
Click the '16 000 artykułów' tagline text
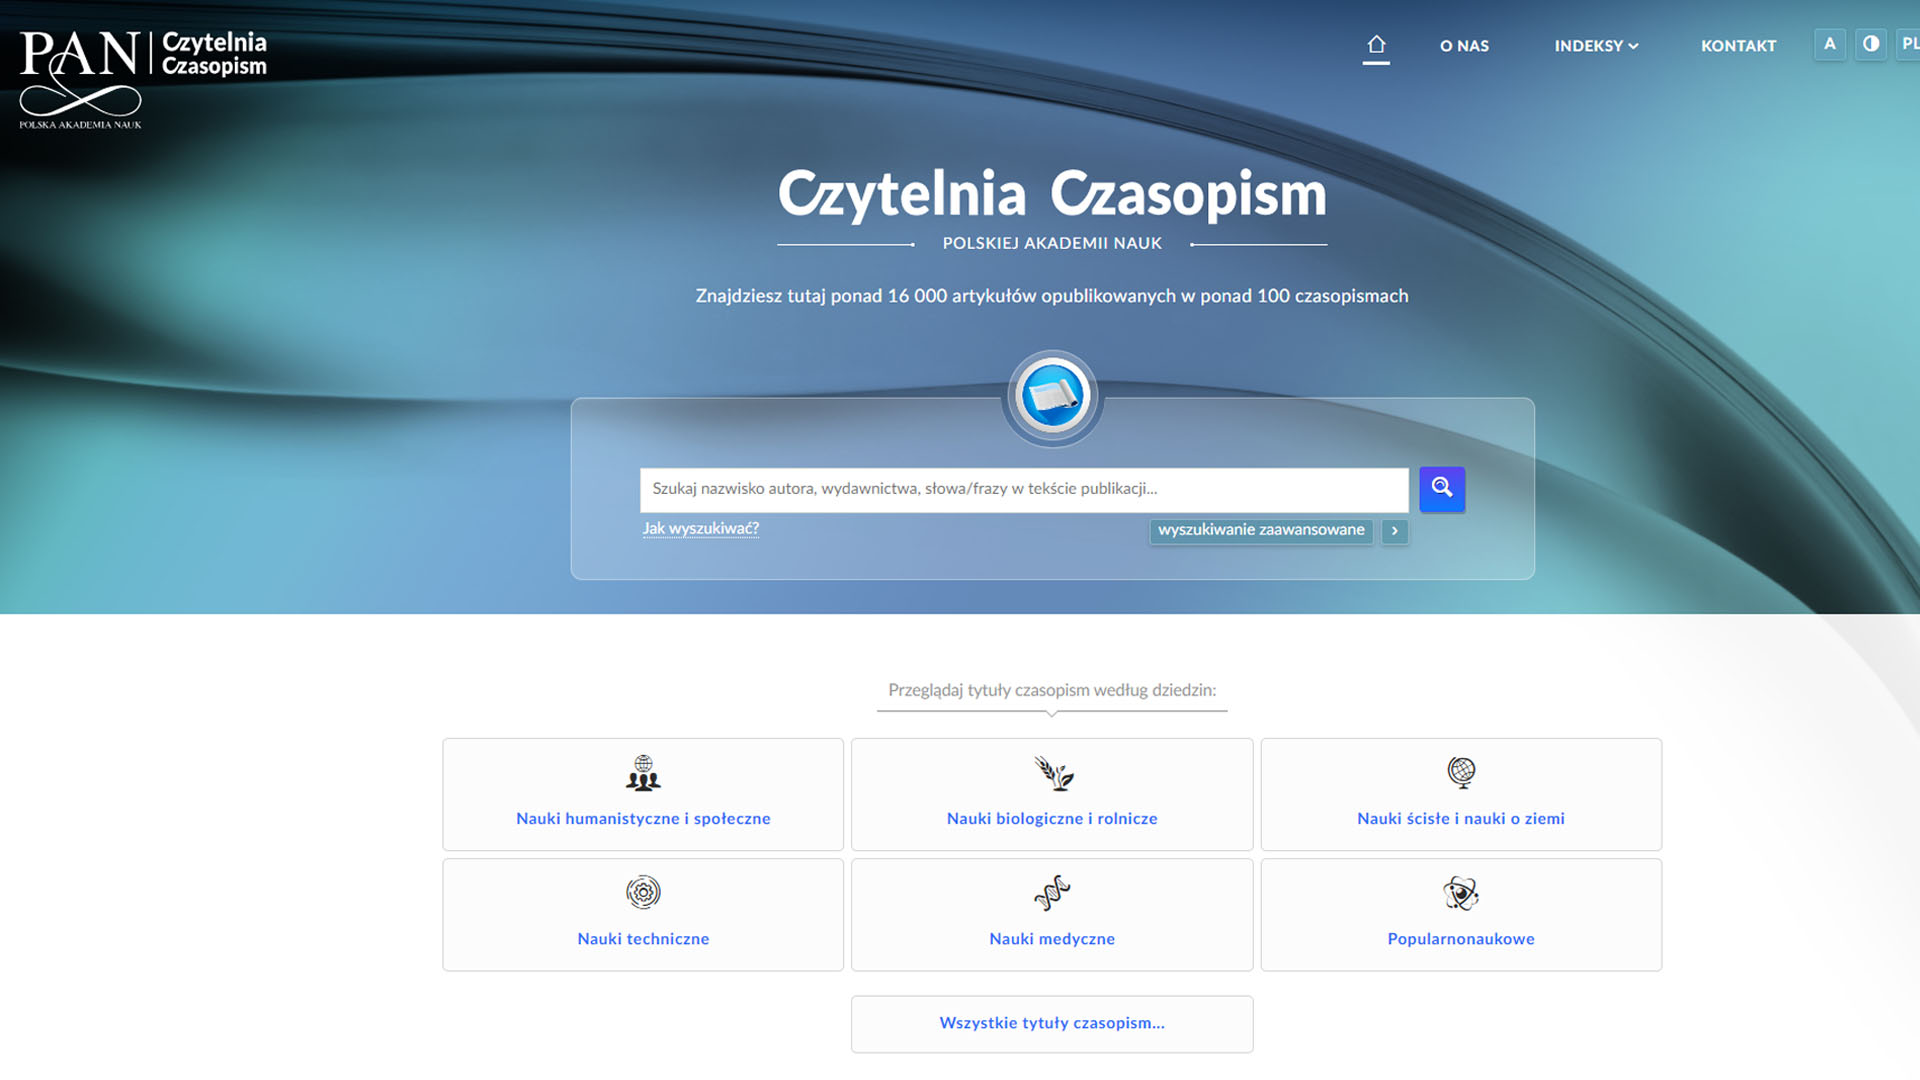[x=1052, y=296]
